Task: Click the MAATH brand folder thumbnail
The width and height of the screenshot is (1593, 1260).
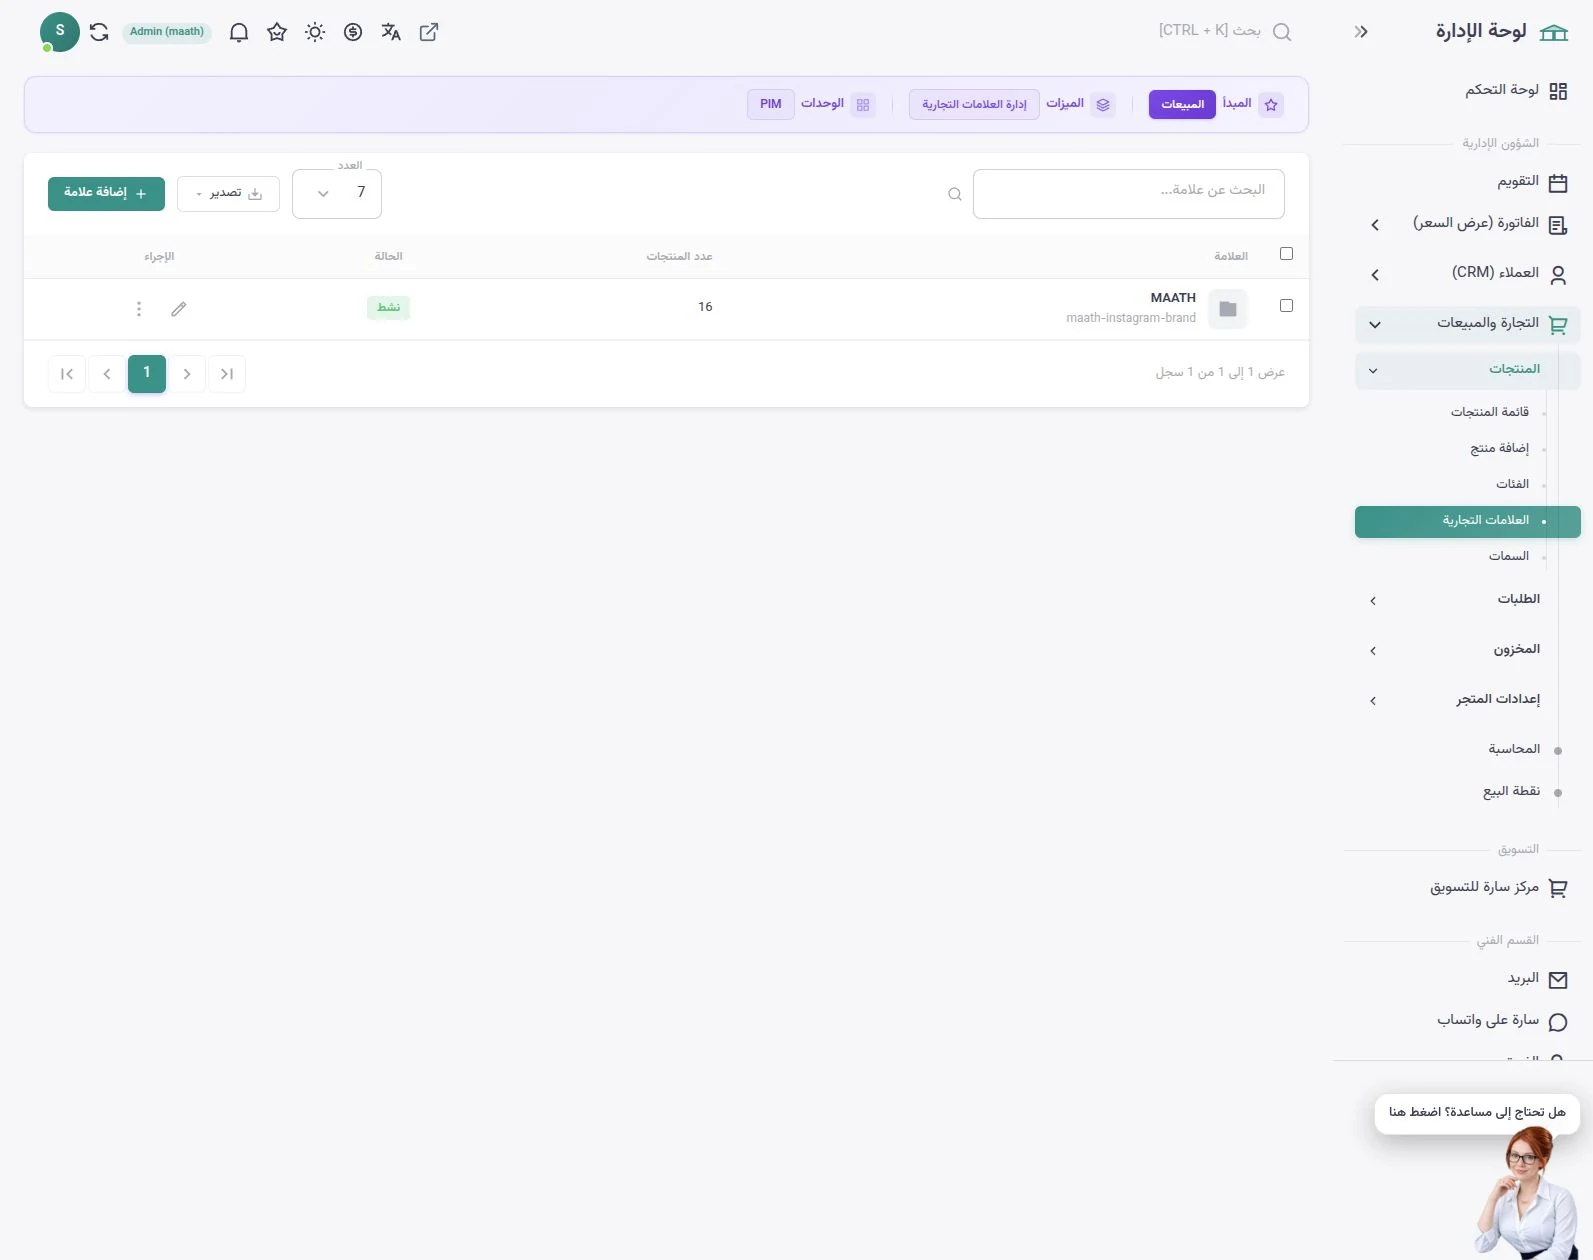Action: pyautogui.click(x=1228, y=309)
